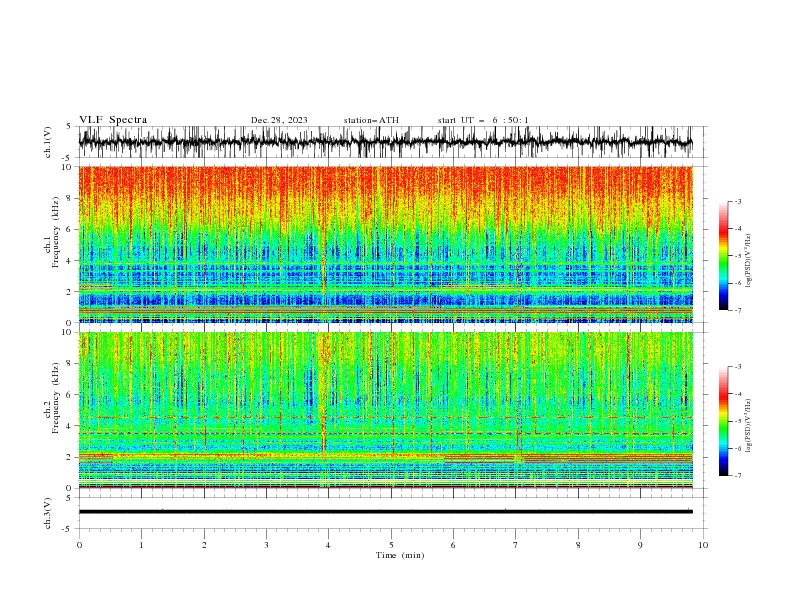Click time axis tick label '2'
792x612 pixels.
coord(204,545)
